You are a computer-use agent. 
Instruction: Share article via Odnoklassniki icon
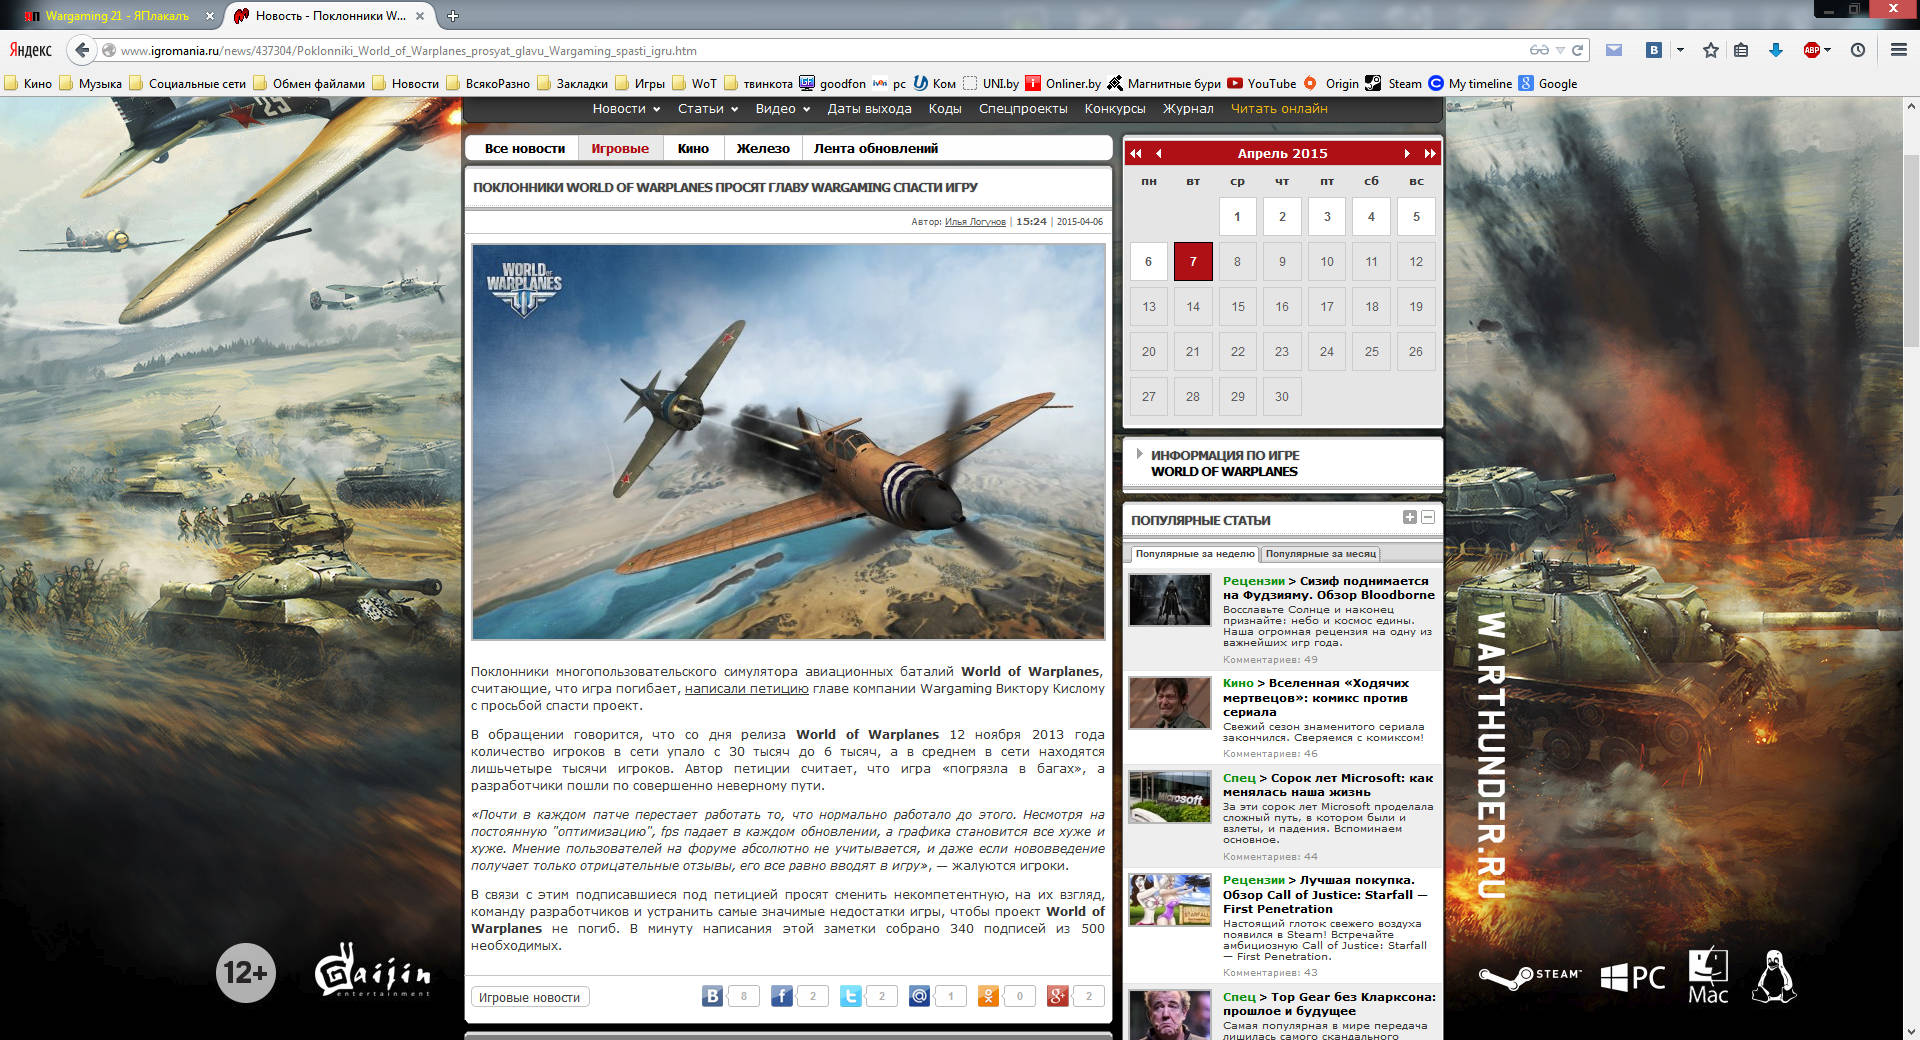point(988,996)
